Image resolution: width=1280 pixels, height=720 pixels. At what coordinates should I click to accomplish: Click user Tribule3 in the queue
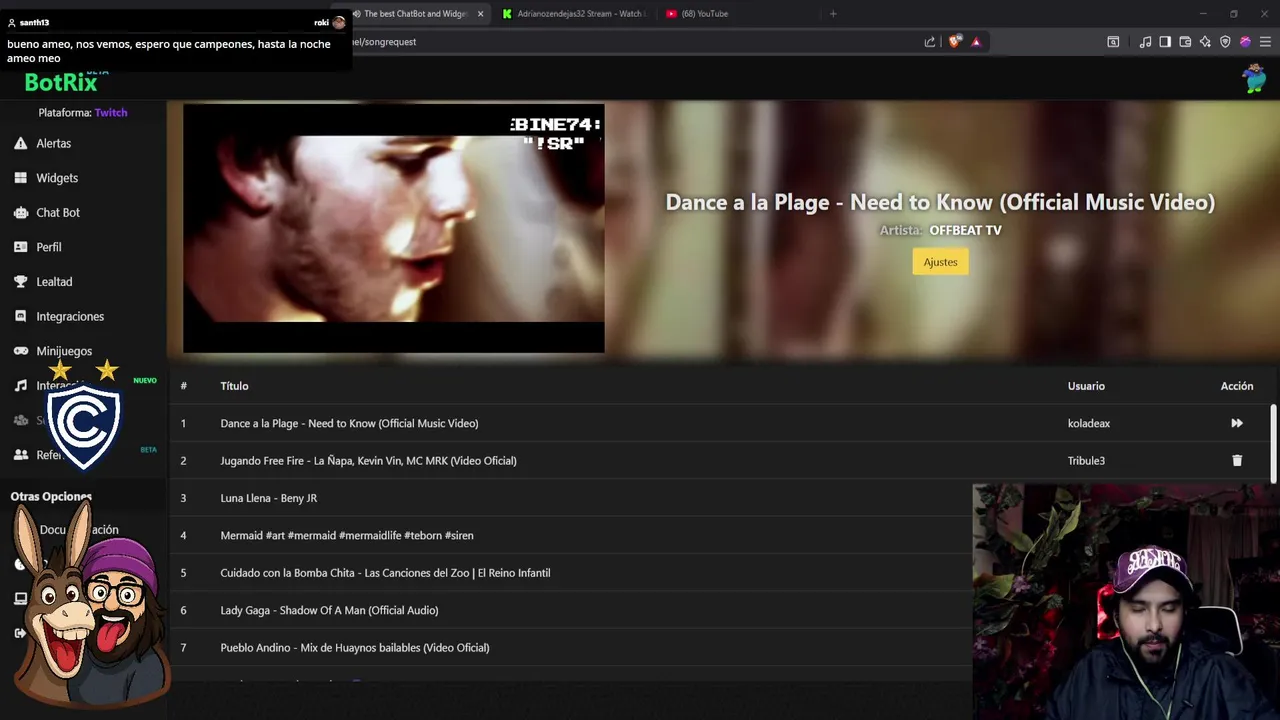[x=1086, y=461]
